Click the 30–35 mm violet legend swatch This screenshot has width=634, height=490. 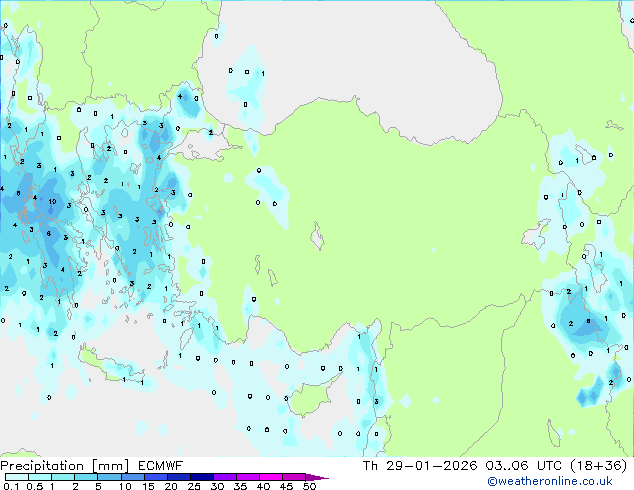pos(225,477)
